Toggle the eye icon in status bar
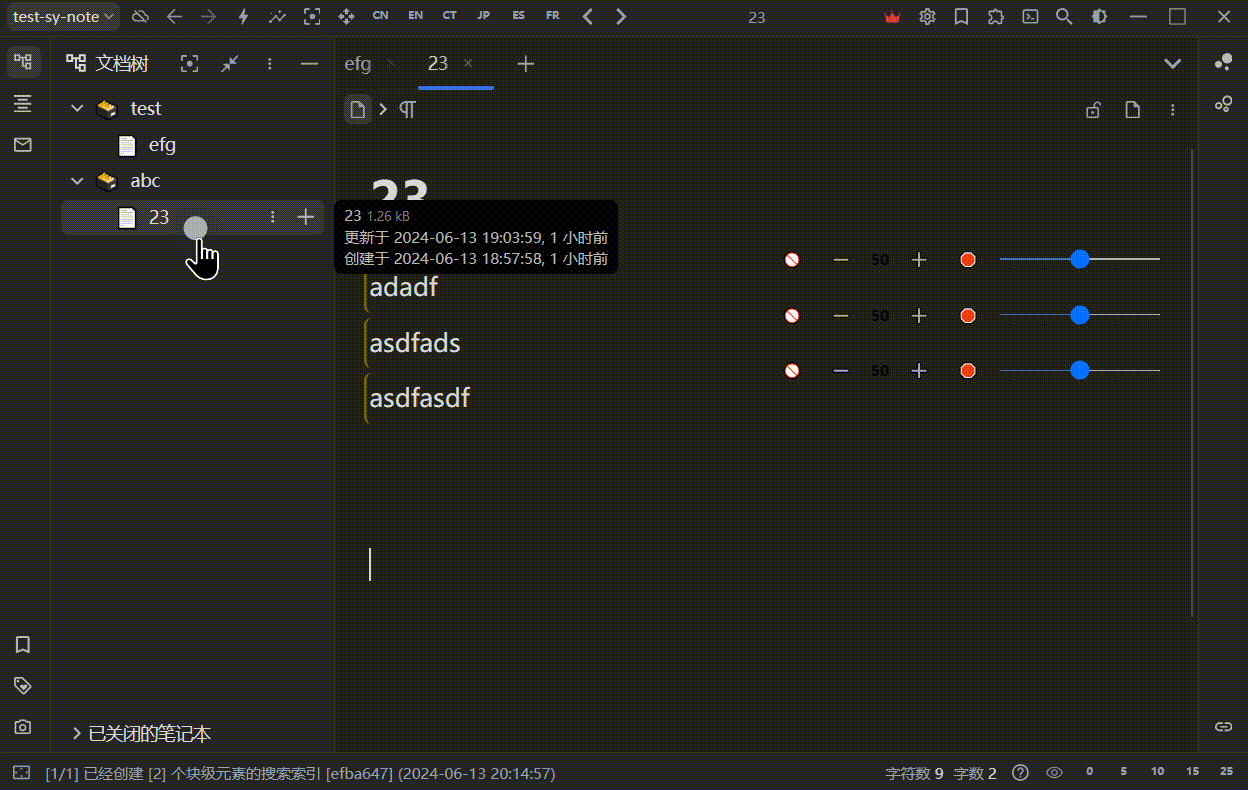Screen dimensions: 1248x790 click(x=1054, y=772)
